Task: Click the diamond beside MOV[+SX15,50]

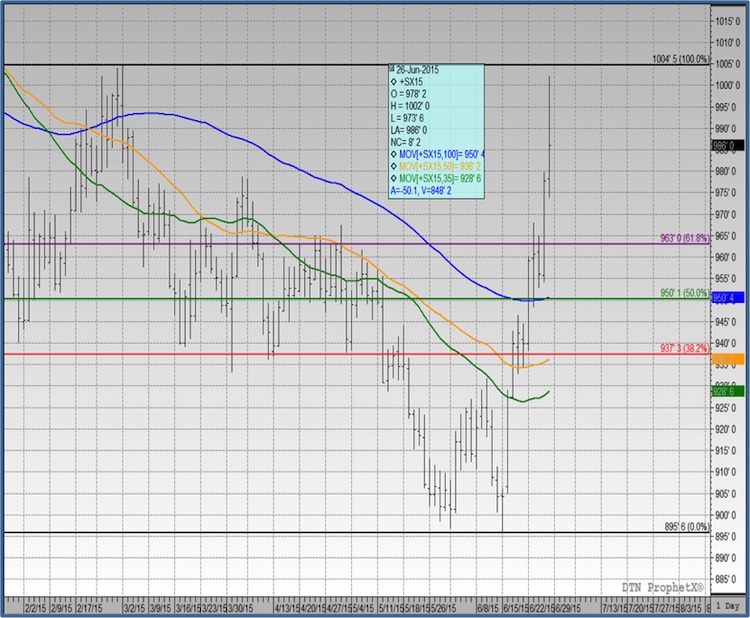Action: [x=394, y=166]
